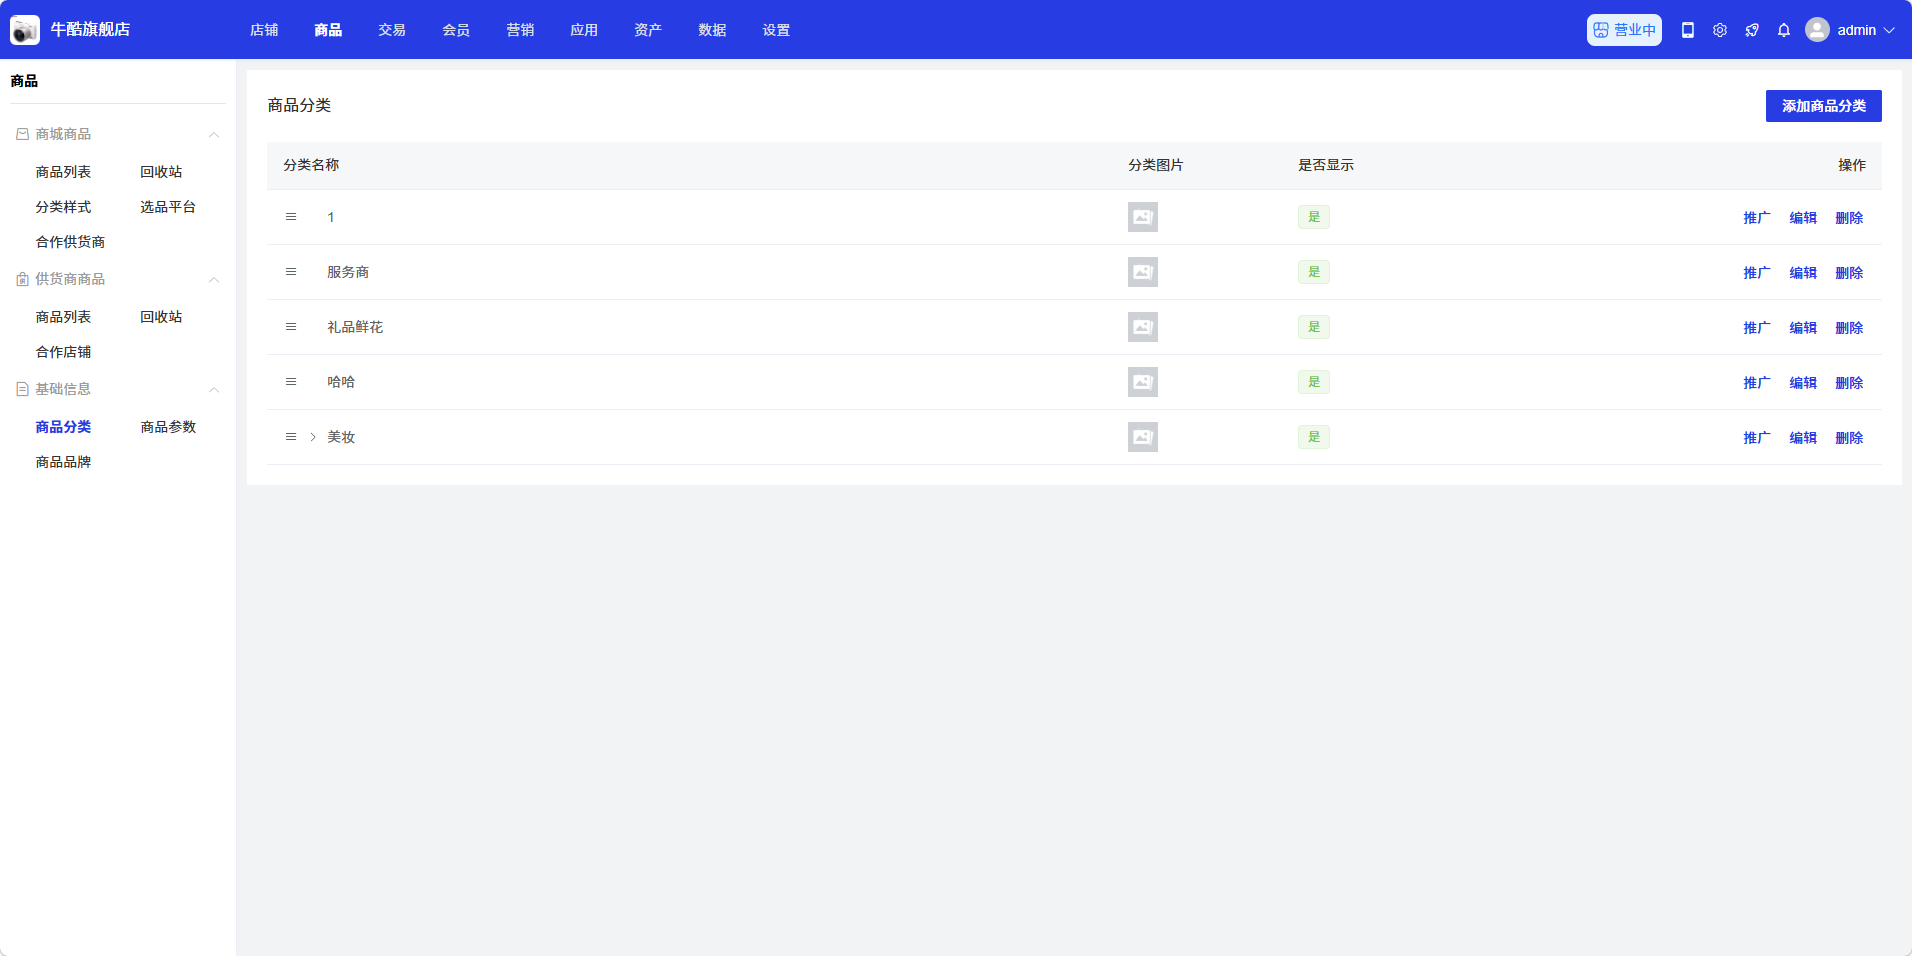Click the 添加商品分类 button

[1824, 106]
